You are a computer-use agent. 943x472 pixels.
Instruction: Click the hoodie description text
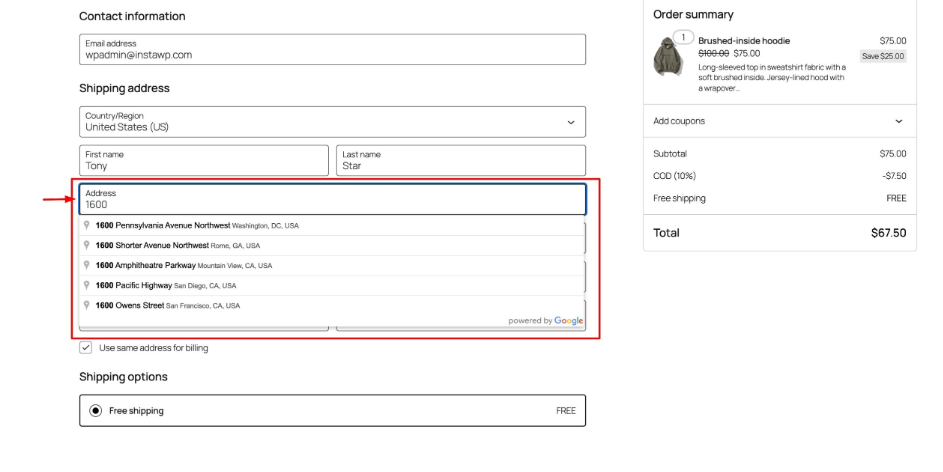772,78
